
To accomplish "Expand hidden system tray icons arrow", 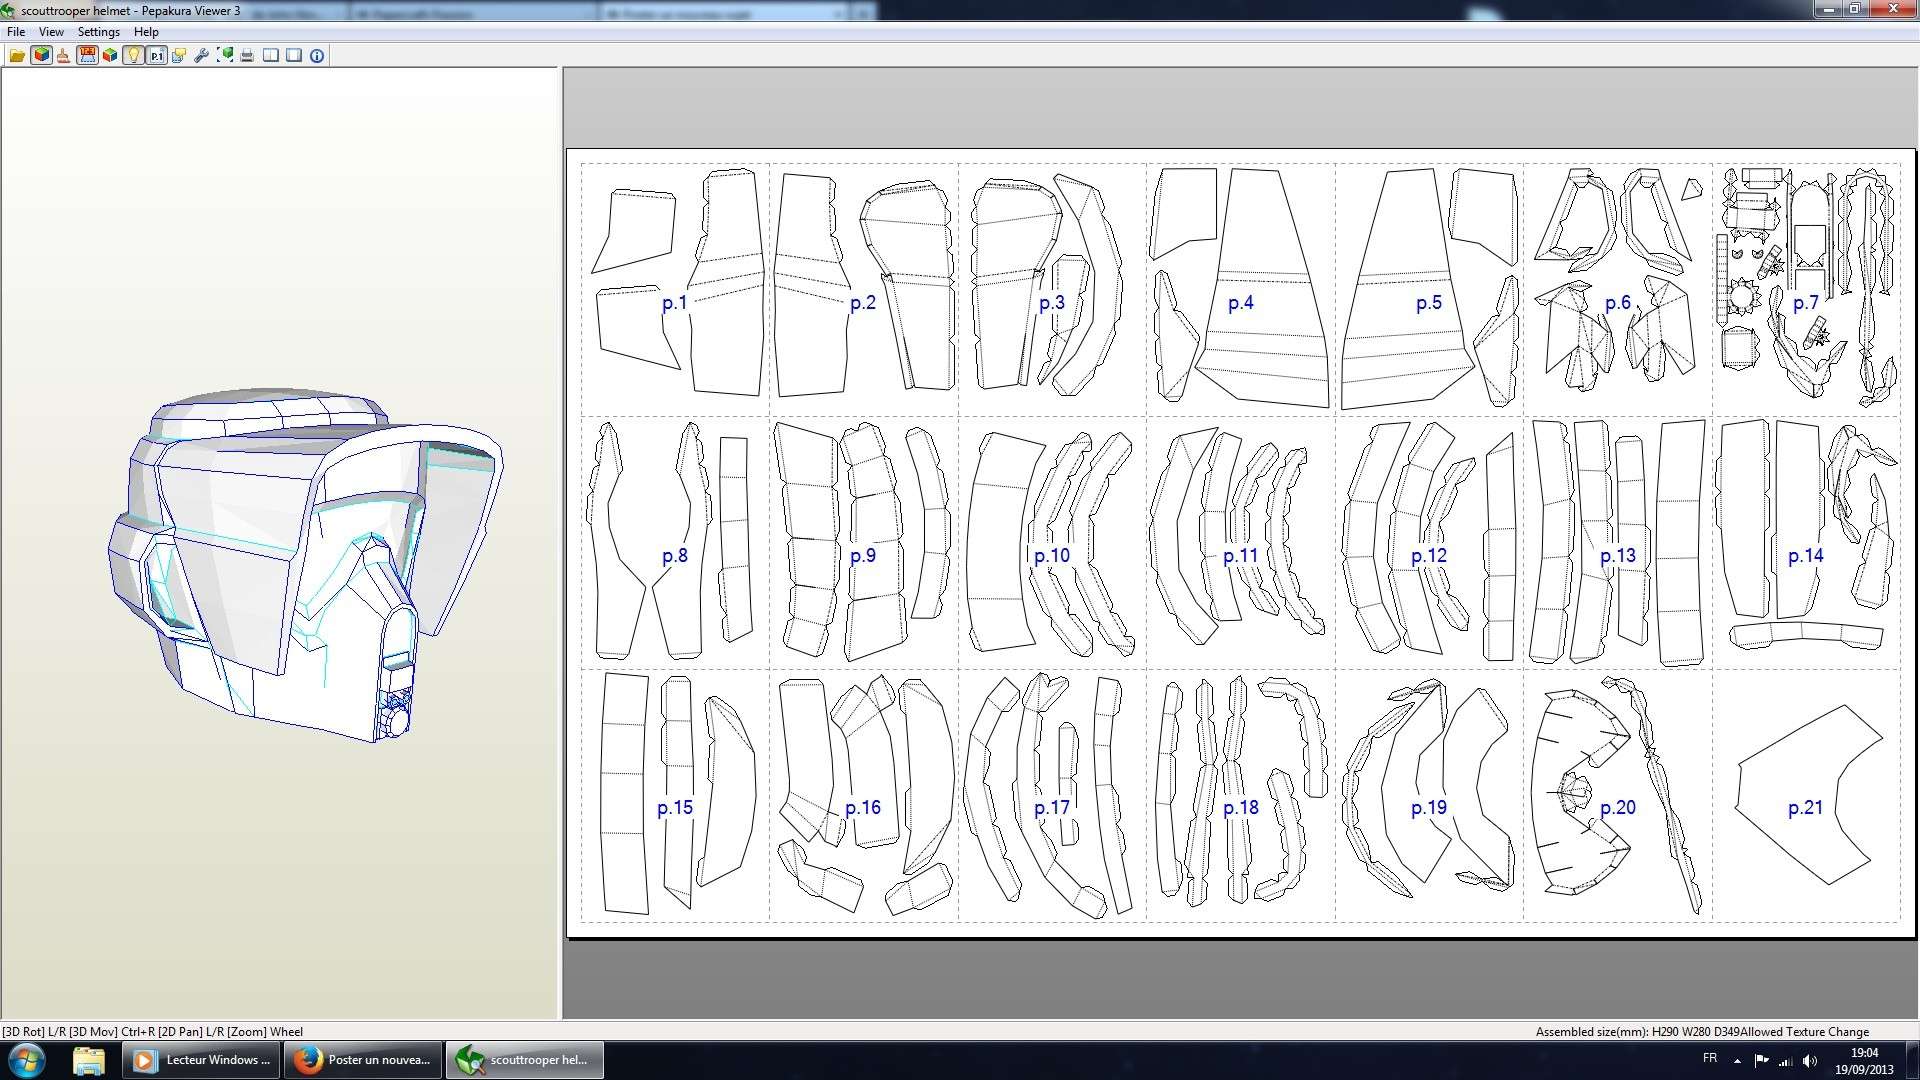I will click(1737, 1060).
